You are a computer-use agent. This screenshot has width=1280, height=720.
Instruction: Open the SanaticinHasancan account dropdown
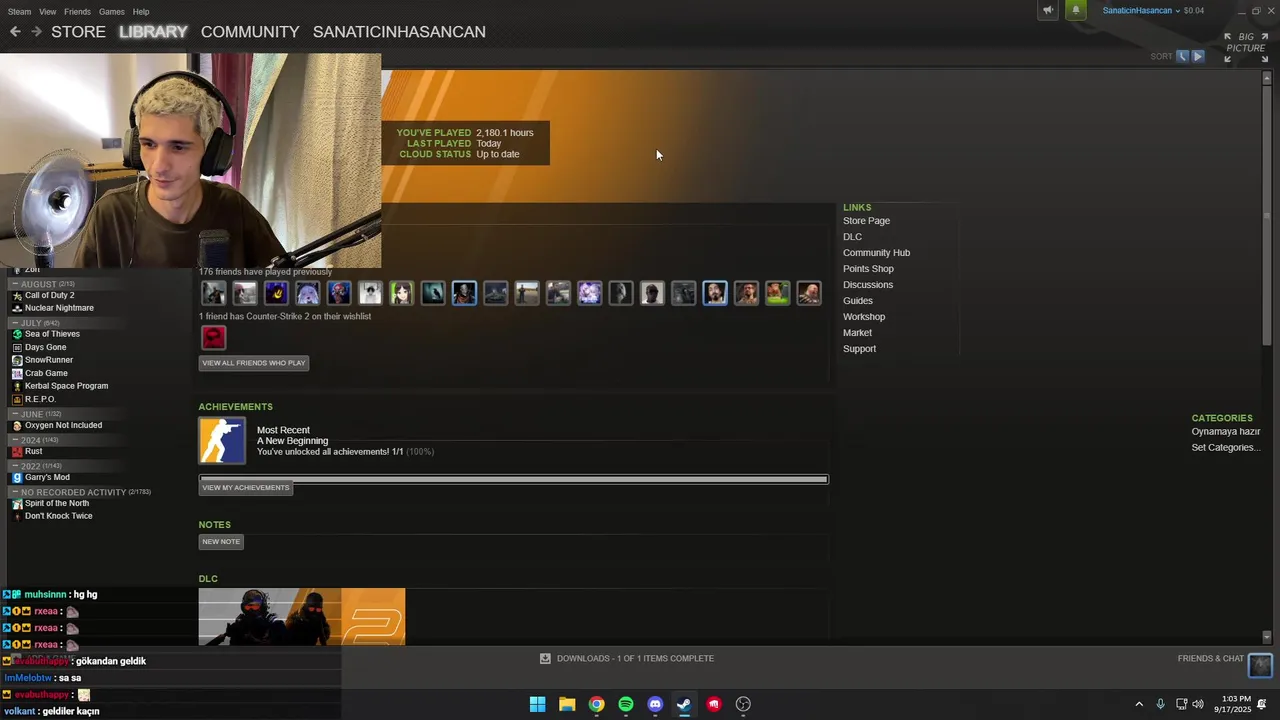(1141, 11)
